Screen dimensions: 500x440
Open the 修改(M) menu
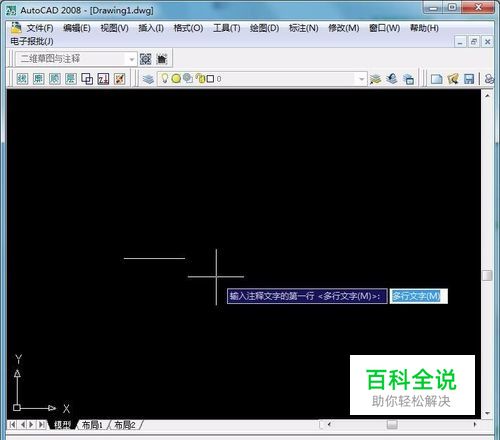click(x=344, y=28)
